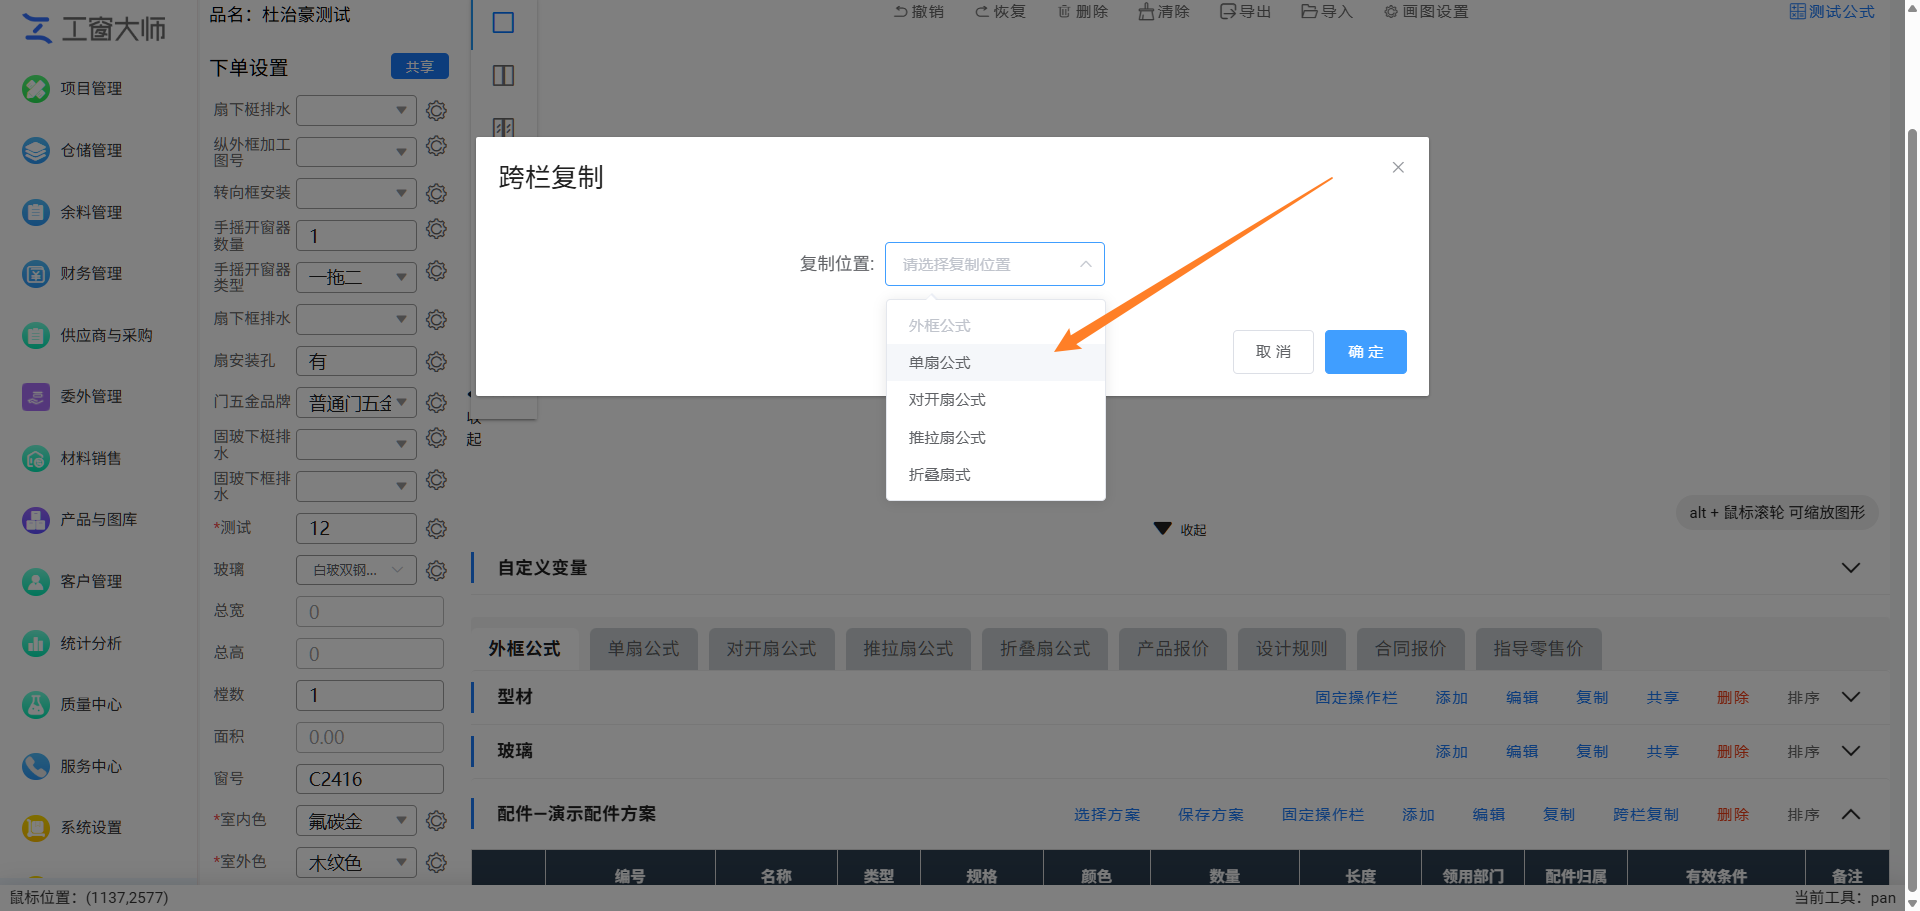1920x911 pixels.
Task: Switch to the 产品报价 tab
Action: click(1172, 649)
